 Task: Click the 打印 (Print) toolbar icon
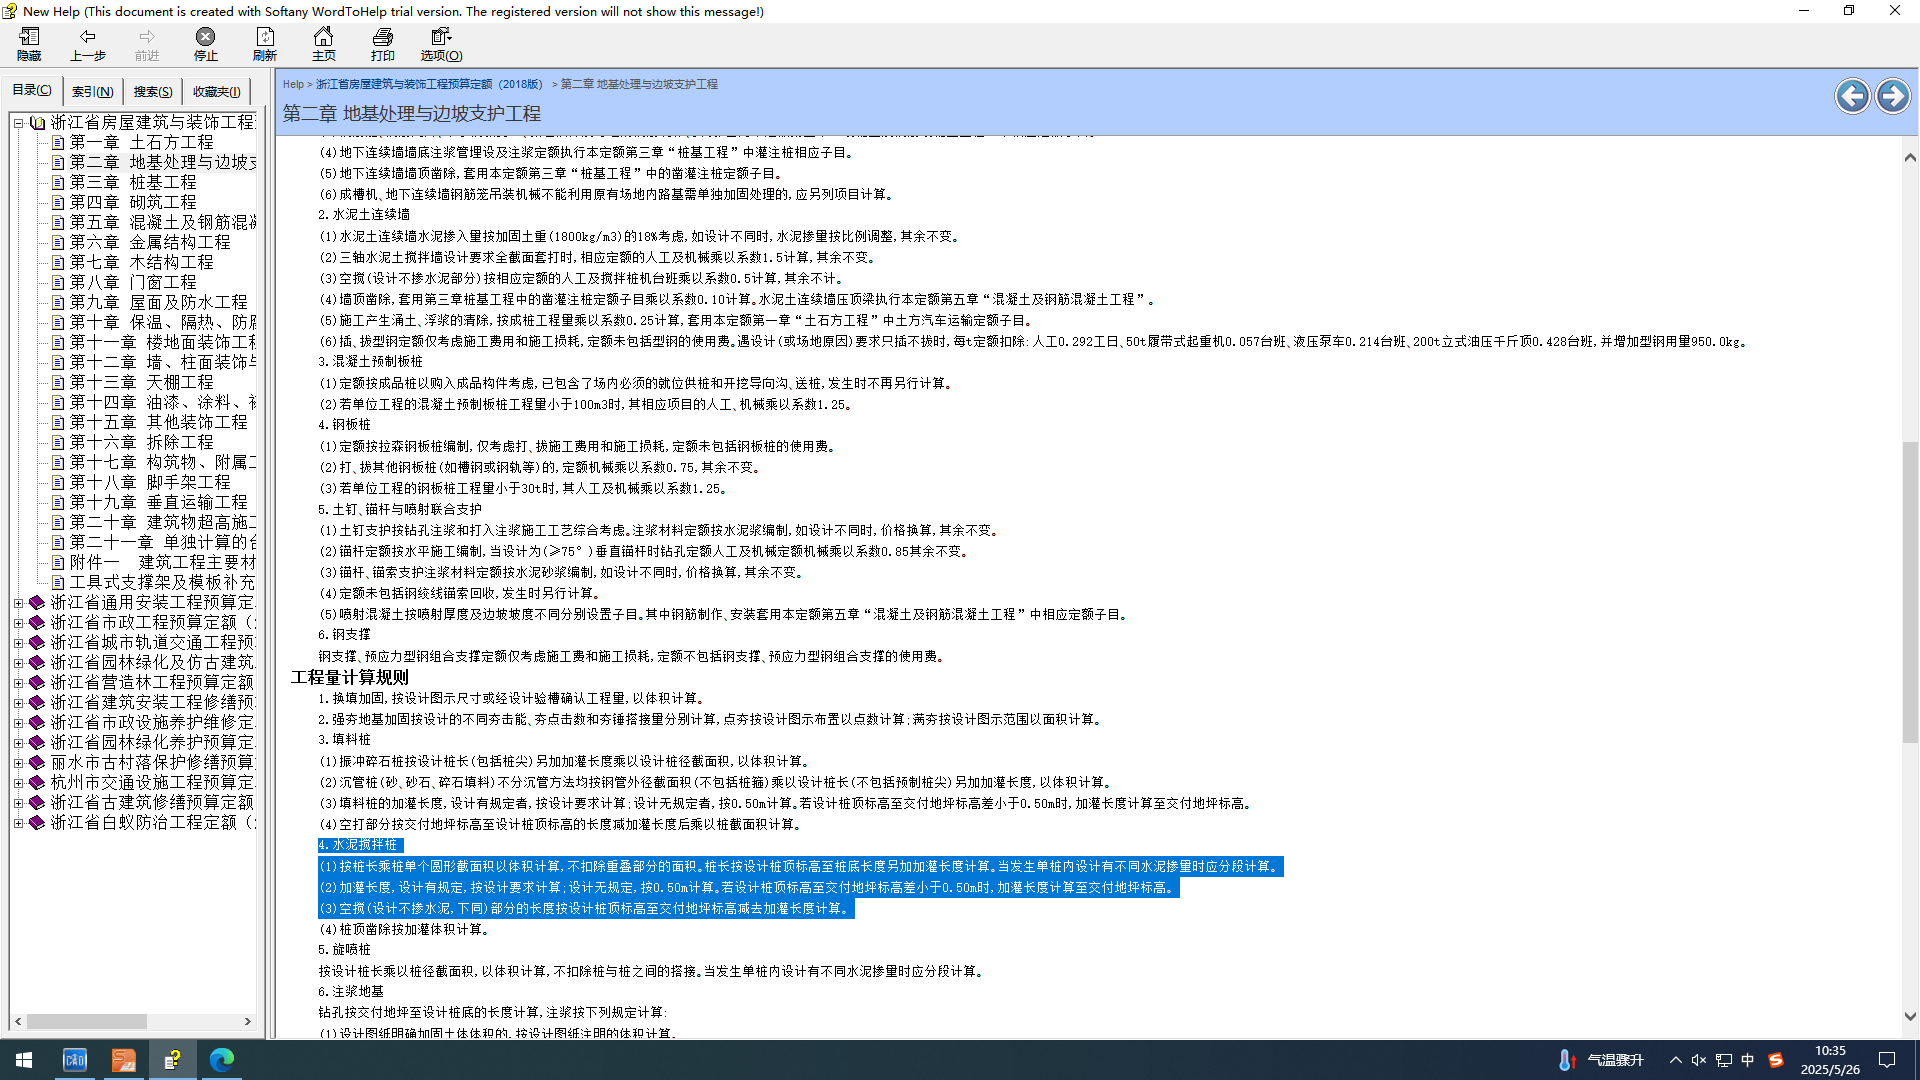point(382,45)
